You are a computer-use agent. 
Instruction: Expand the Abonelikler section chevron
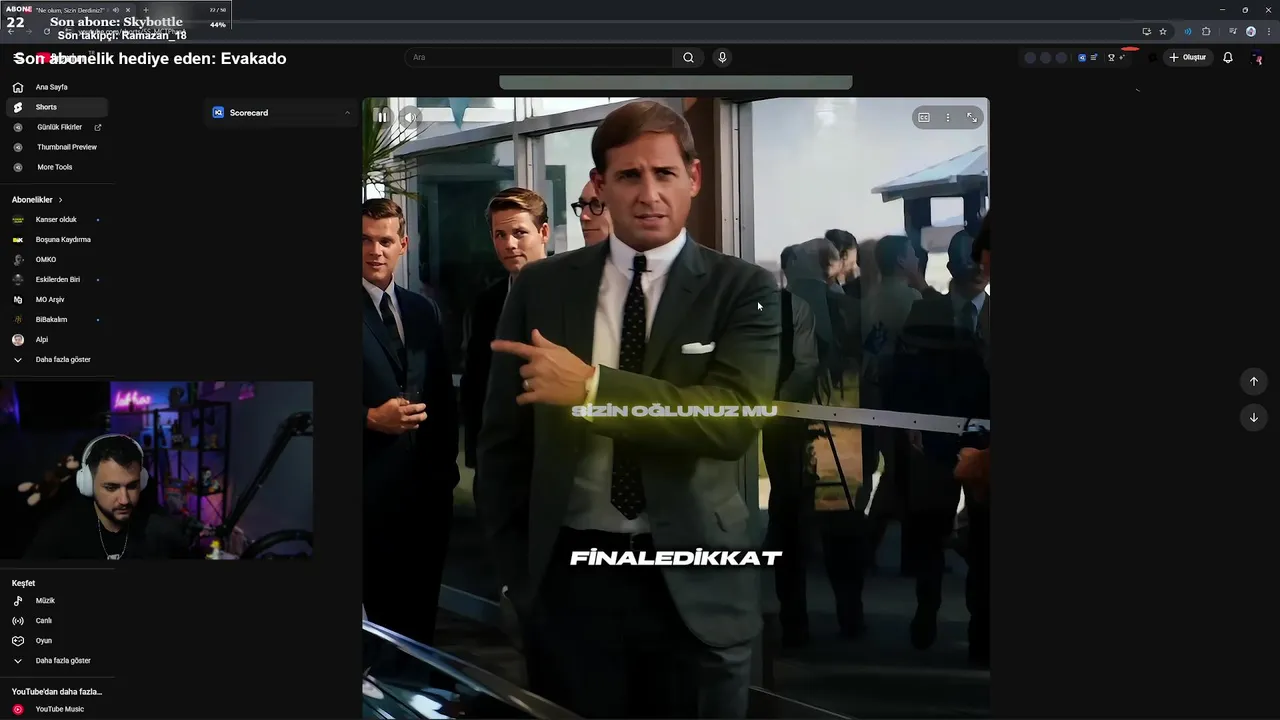pos(60,200)
